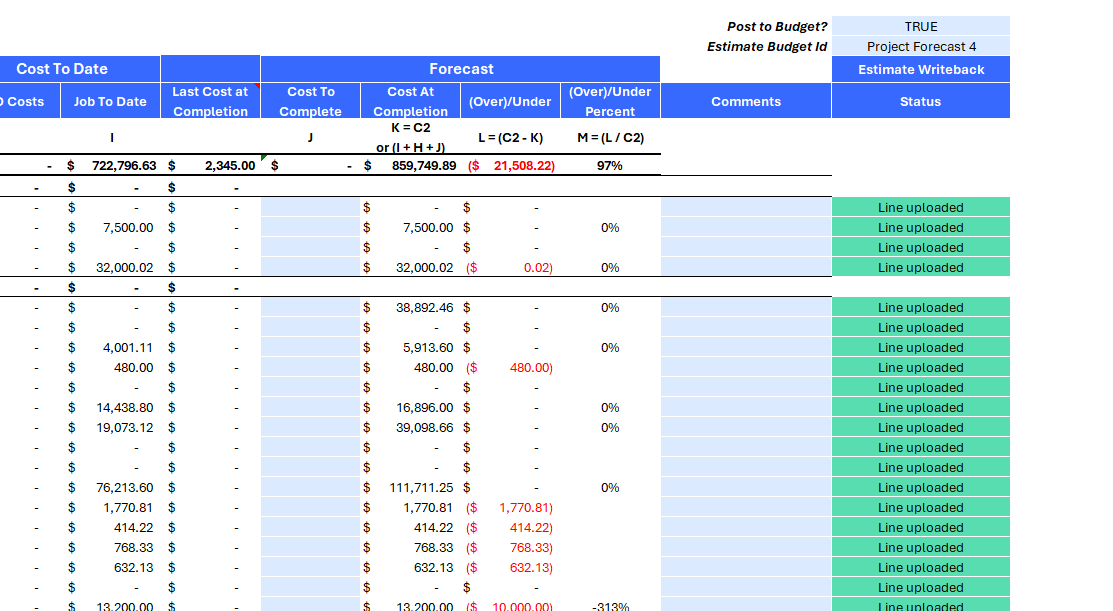Select the Job To Date column header

click(x=110, y=101)
